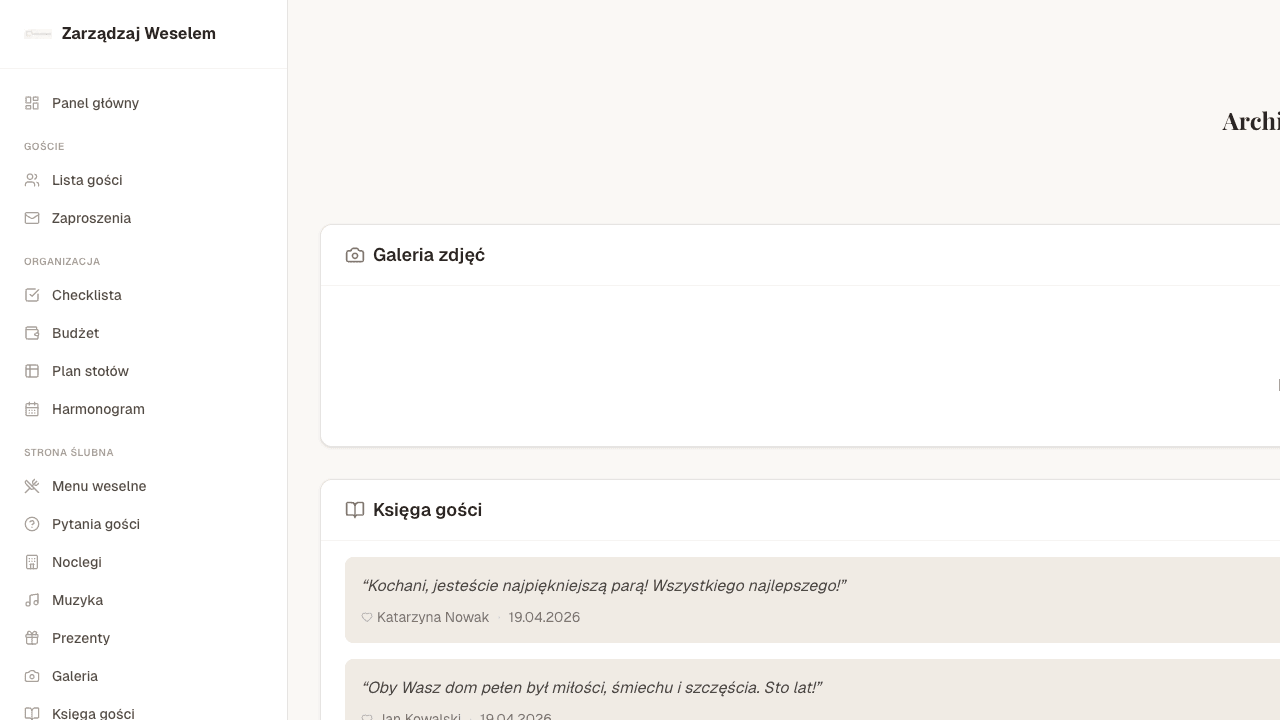
Task: Click the camera icon beside Galeria zdjęć
Action: pos(355,255)
